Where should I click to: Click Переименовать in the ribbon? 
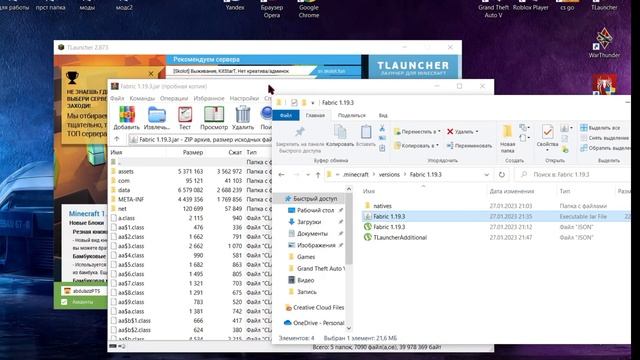(469, 145)
